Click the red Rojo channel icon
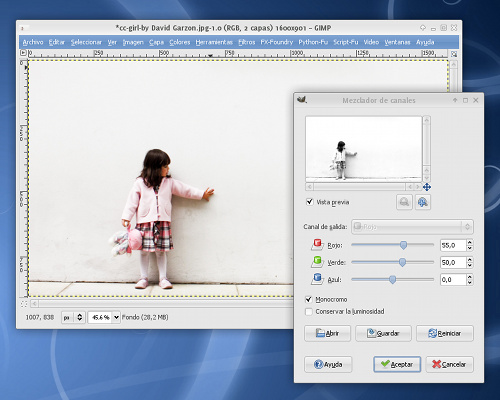This screenshot has width=500, height=400. [x=317, y=244]
